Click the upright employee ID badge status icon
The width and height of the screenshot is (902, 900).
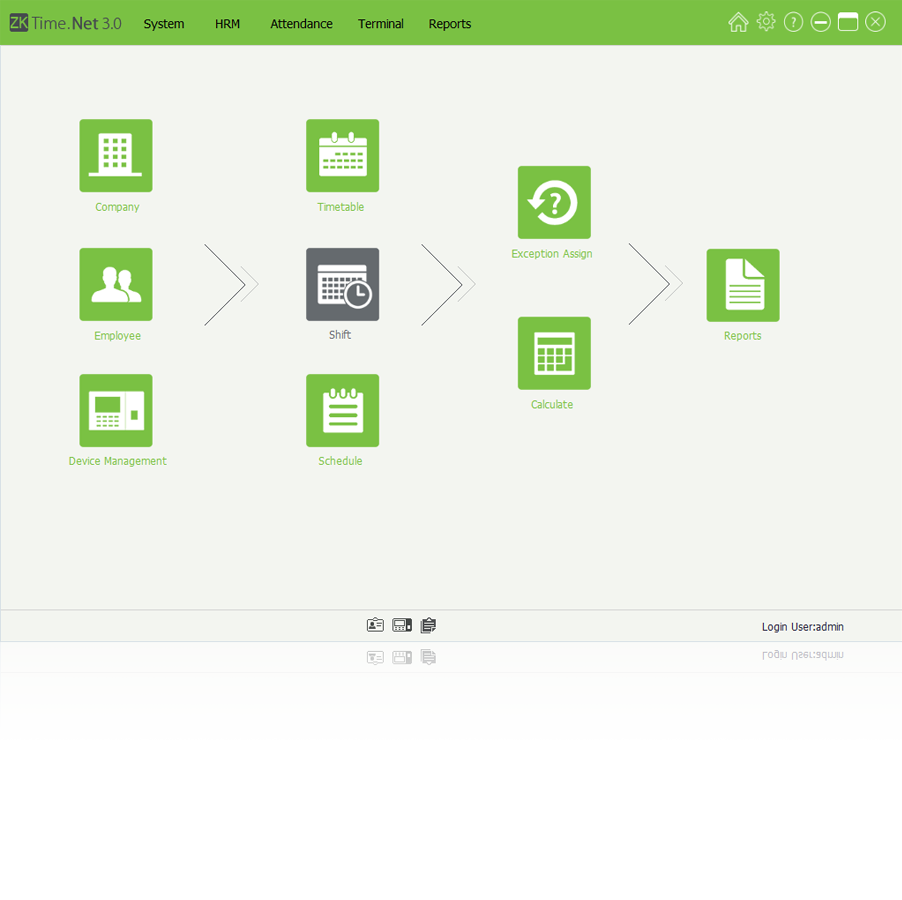(x=375, y=625)
